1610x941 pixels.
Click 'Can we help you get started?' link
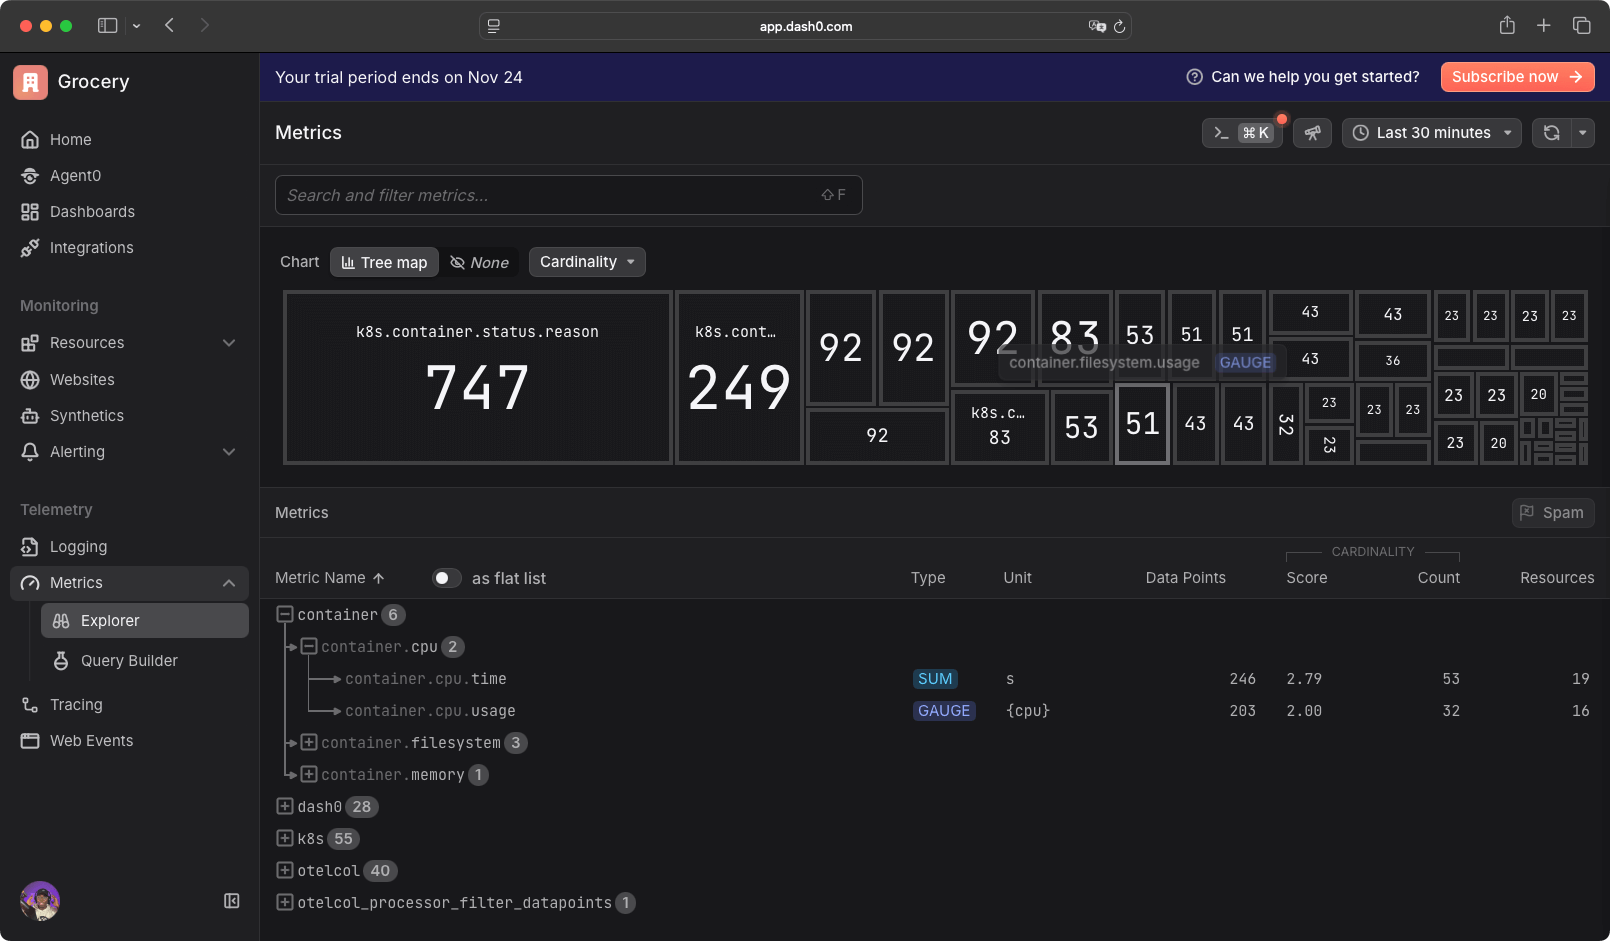pos(1315,76)
